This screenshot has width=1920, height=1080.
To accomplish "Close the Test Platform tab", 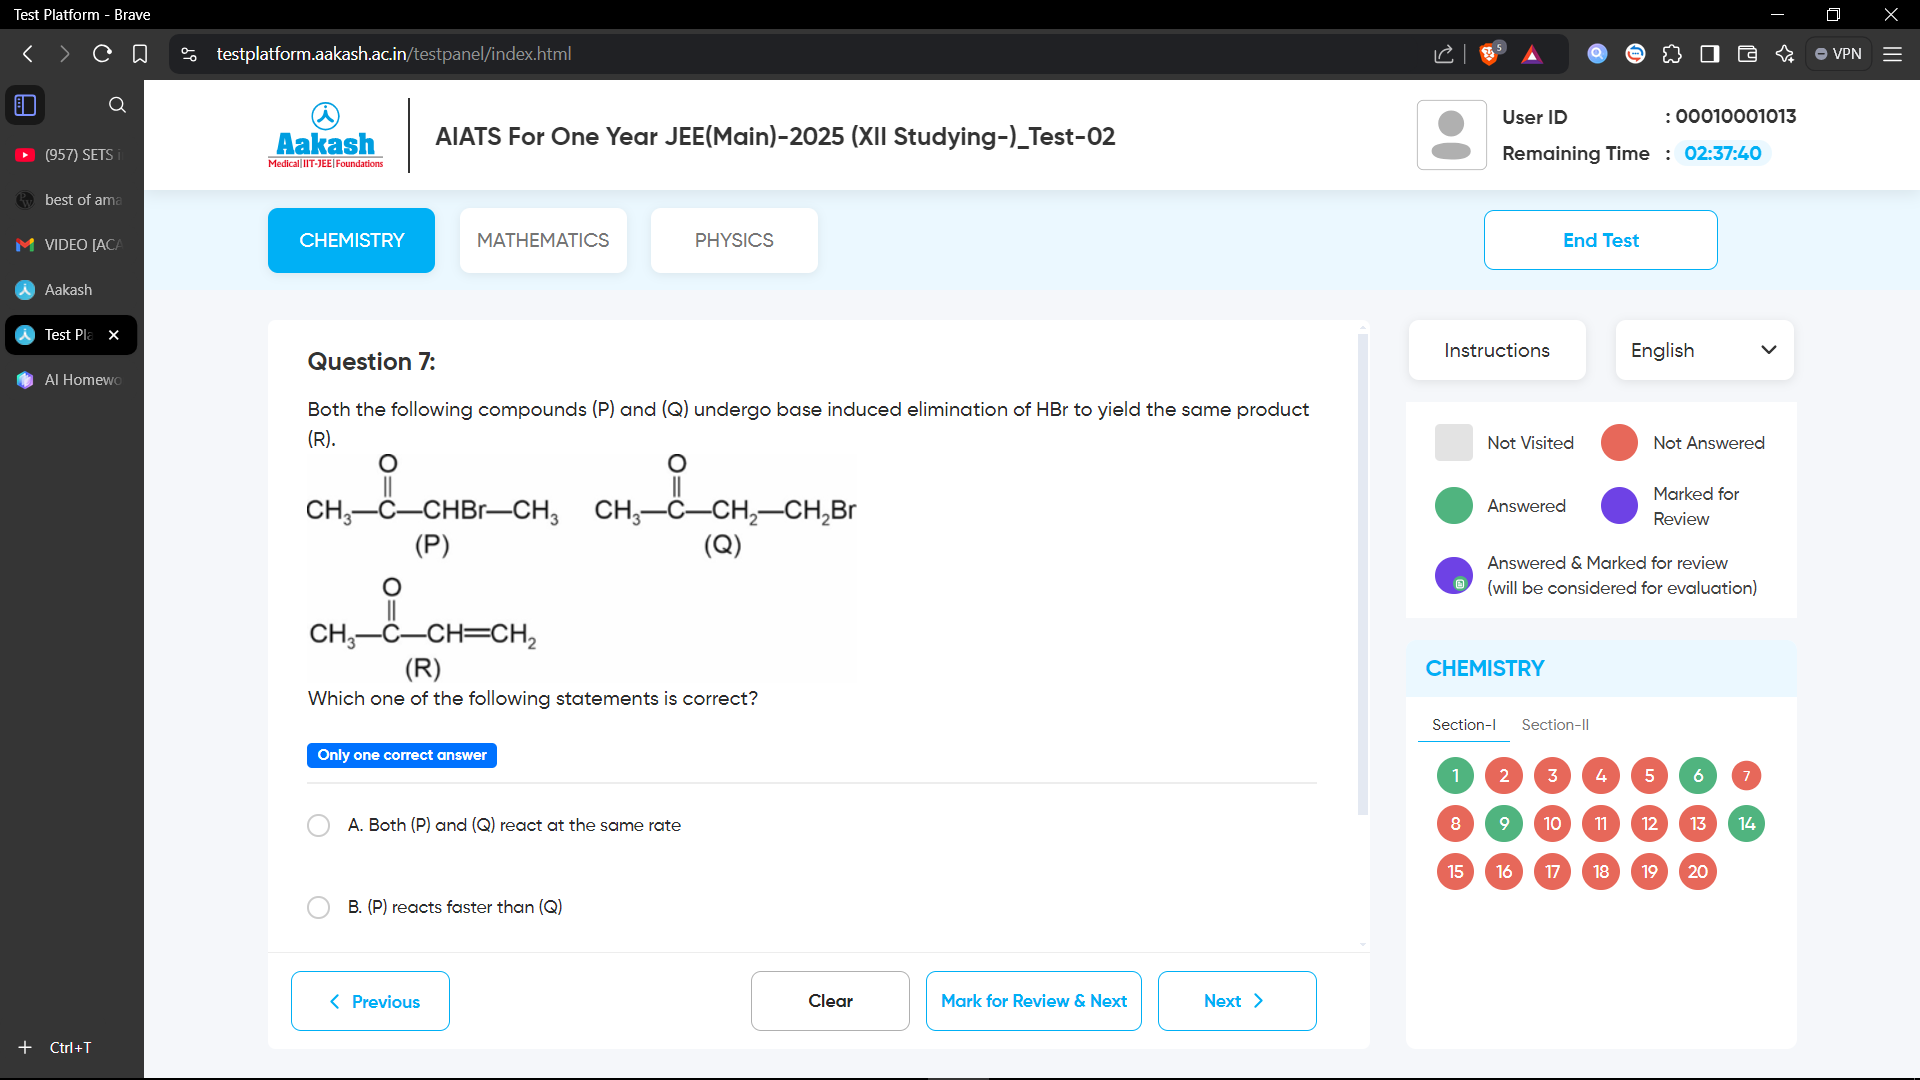I will point(114,335).
